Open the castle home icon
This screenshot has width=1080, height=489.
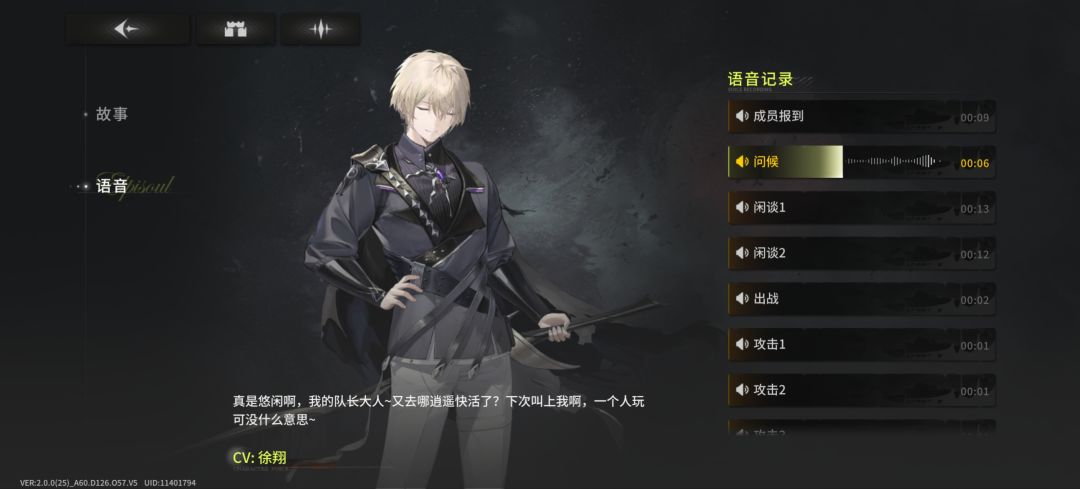click(x=236, y=29)
